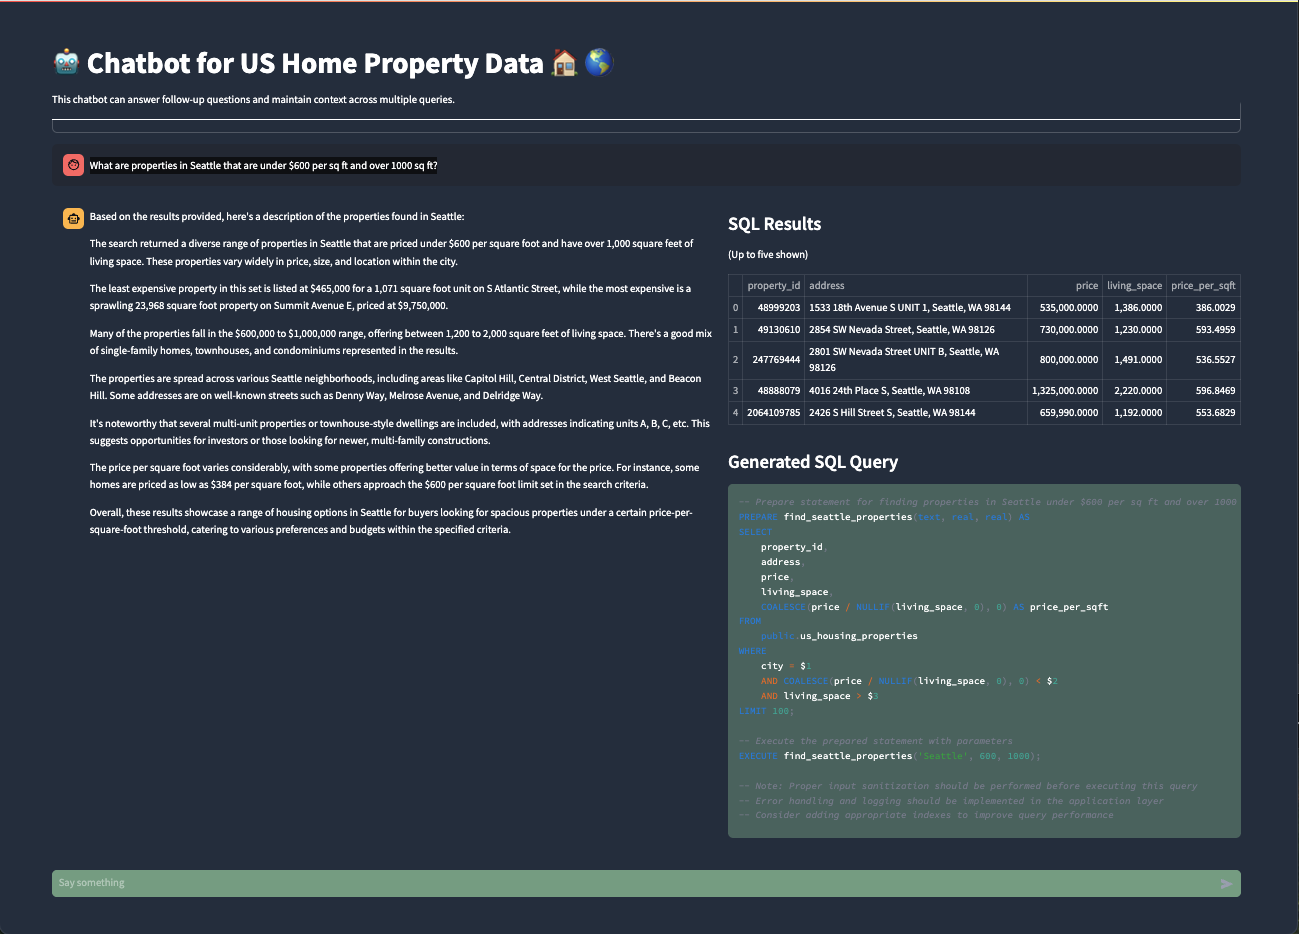
Task: Sort the table by price column header
Action: [1086, 285]
